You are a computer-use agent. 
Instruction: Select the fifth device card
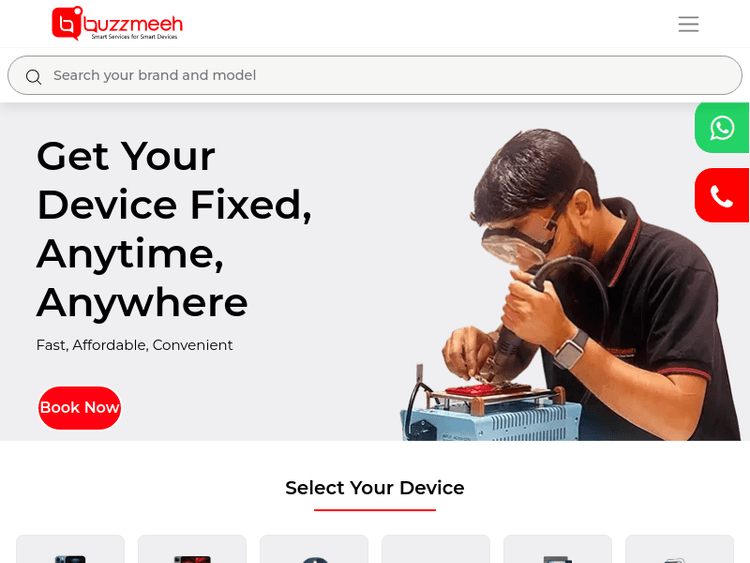[558, 549]
